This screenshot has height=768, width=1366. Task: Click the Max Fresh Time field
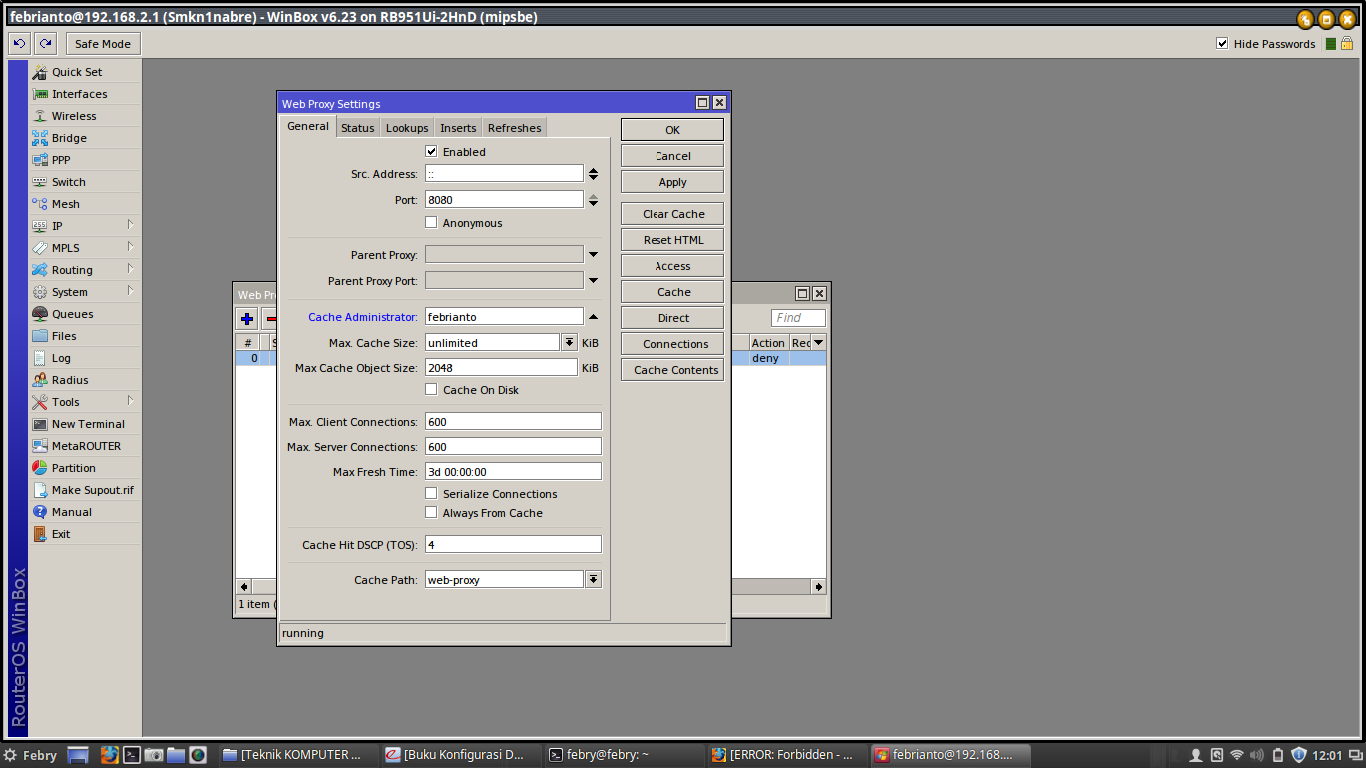[x=513, y=471]
